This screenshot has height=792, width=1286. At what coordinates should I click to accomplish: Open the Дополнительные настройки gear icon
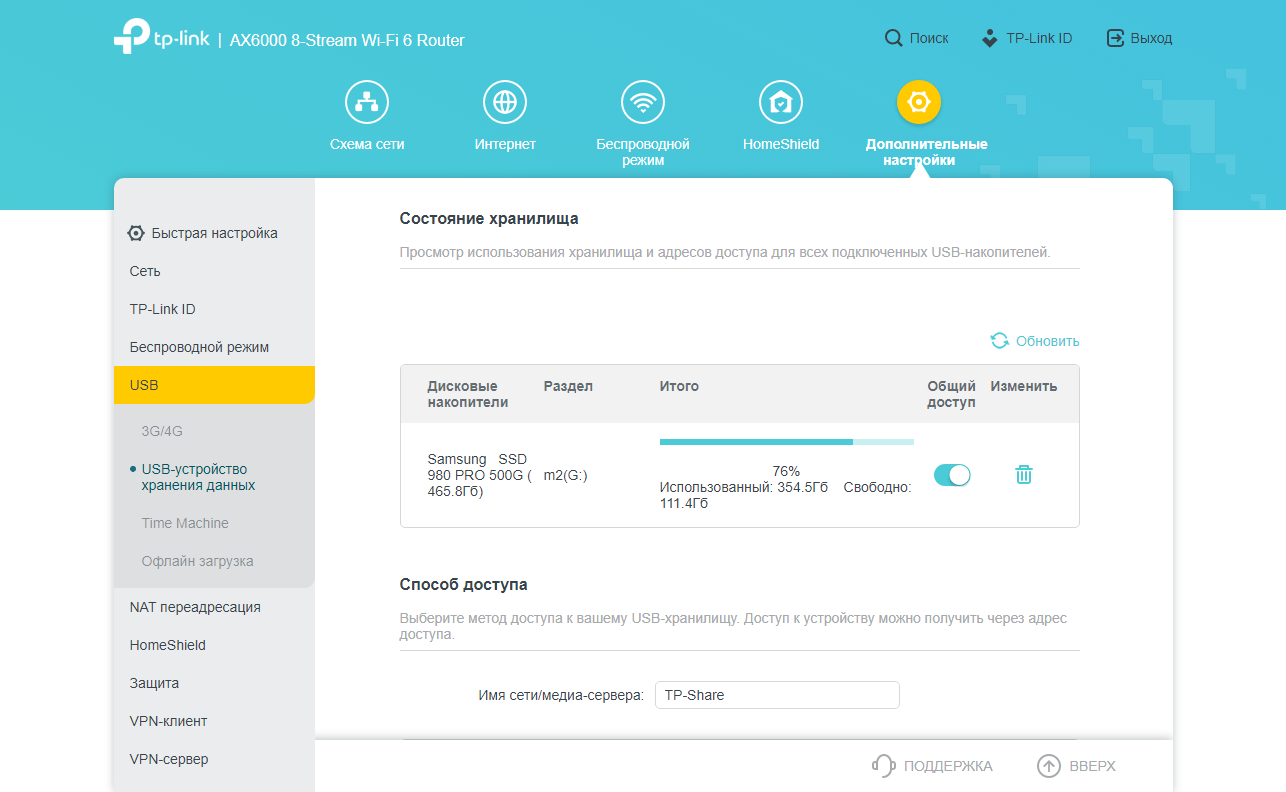[x=919, y=102]
